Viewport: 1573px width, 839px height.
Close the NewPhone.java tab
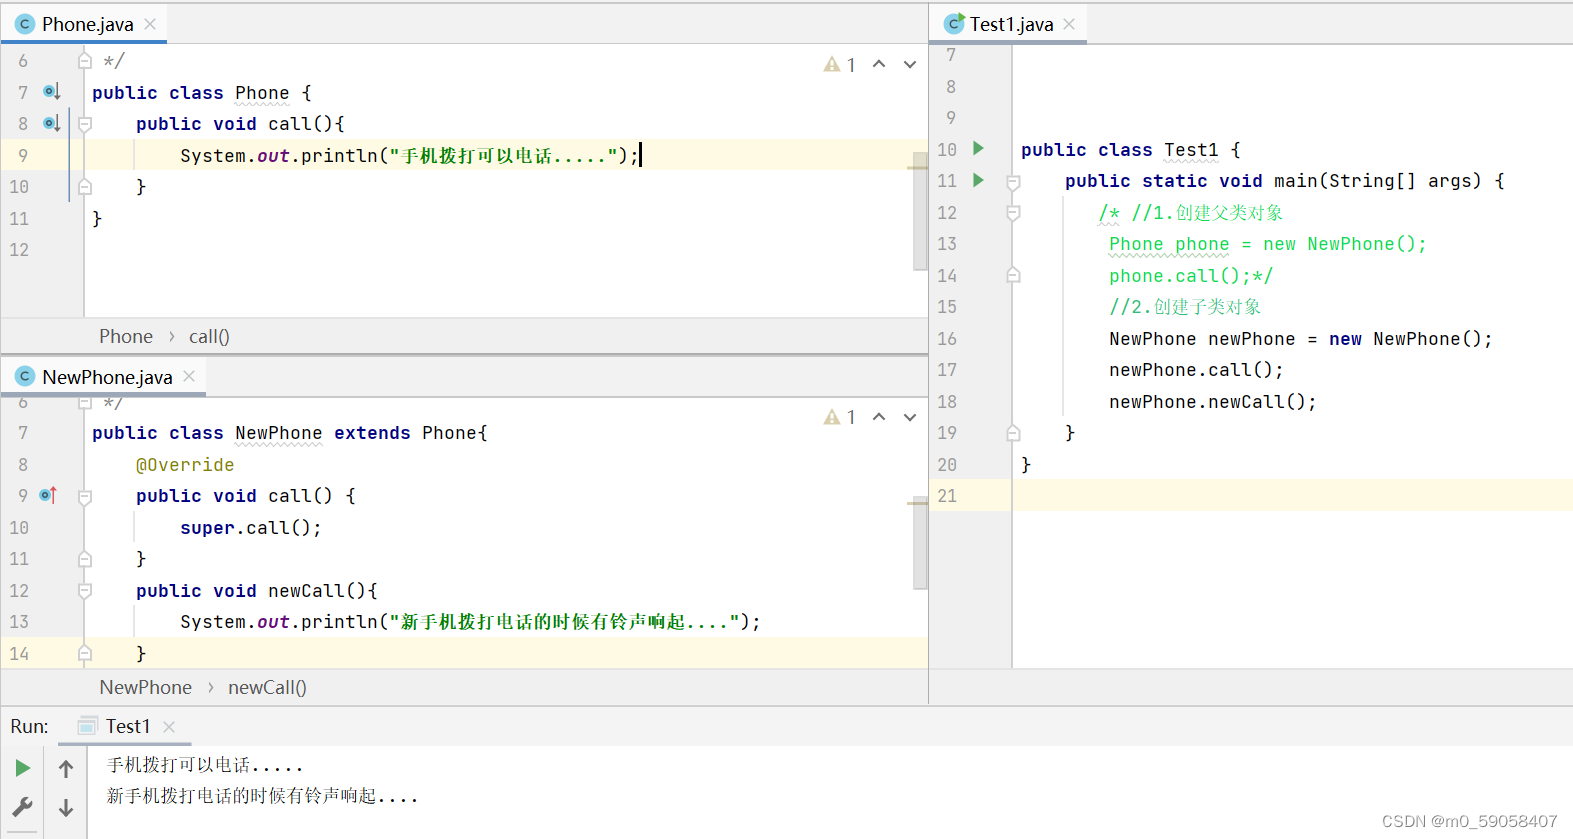coord(189,376)
